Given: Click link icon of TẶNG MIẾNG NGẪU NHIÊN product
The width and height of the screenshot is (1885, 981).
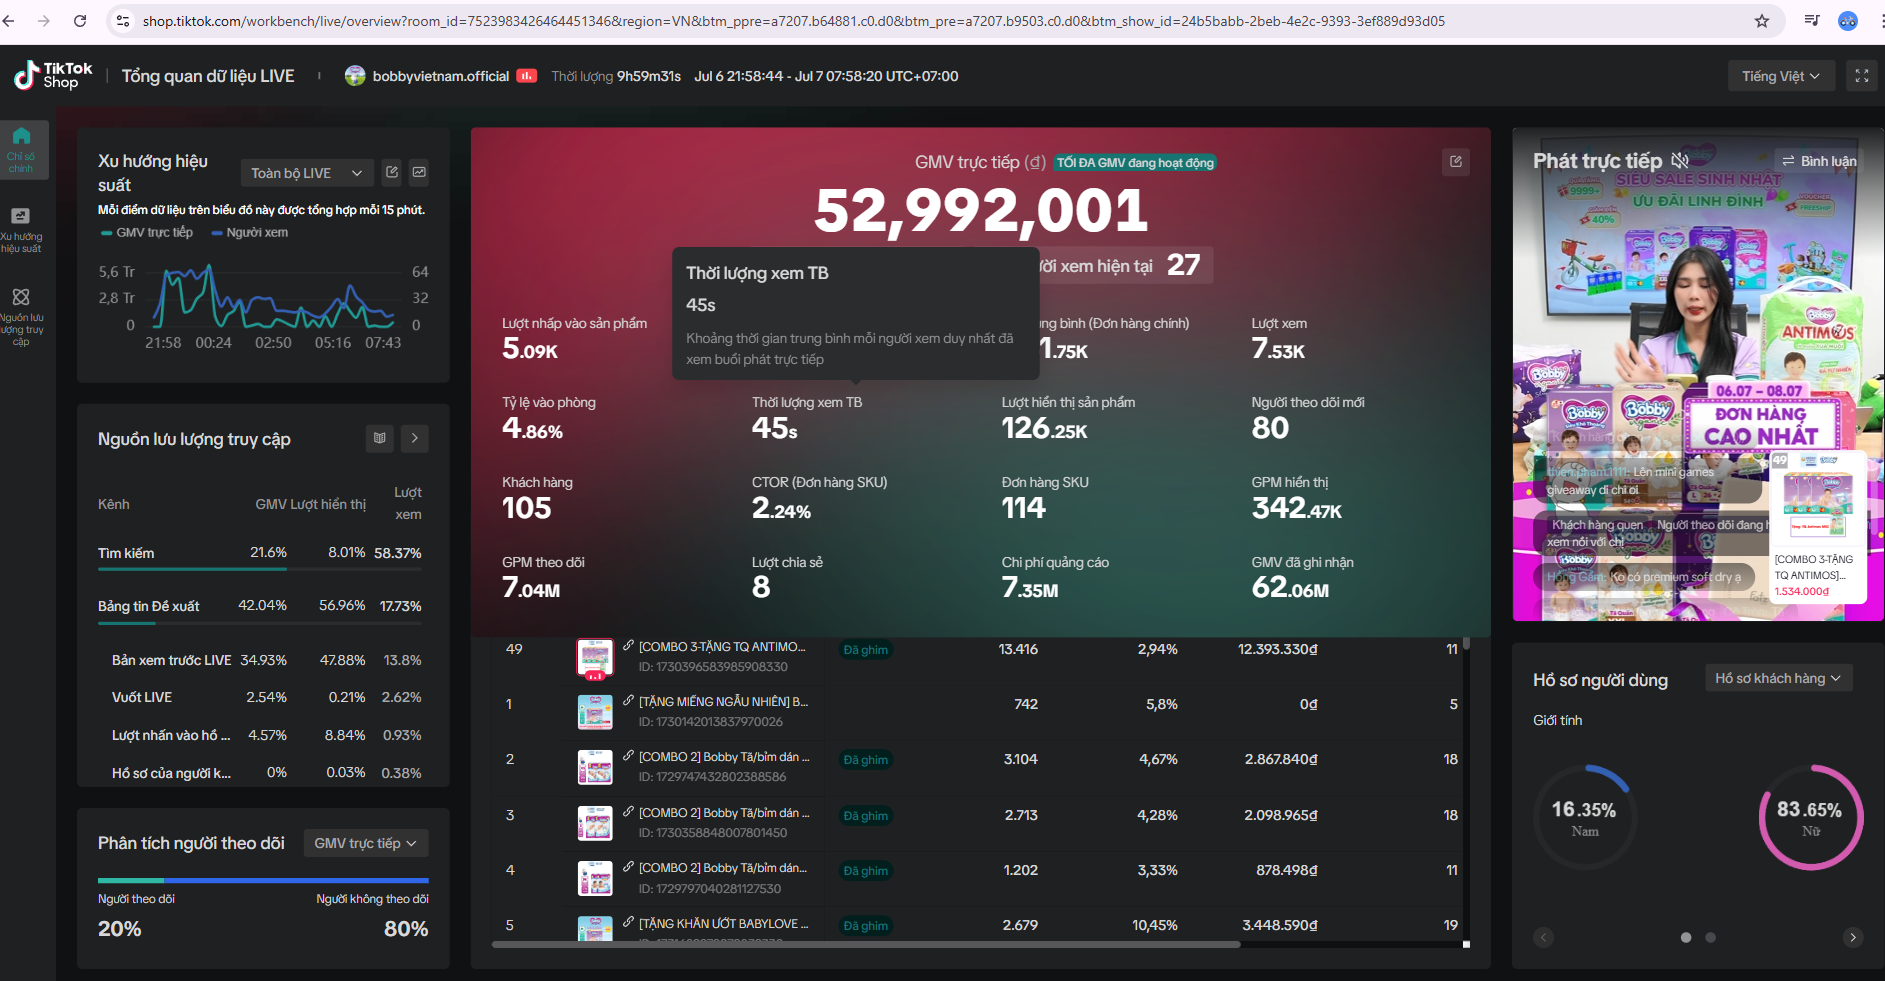Looking at the screenshot, I should [628, 701].
